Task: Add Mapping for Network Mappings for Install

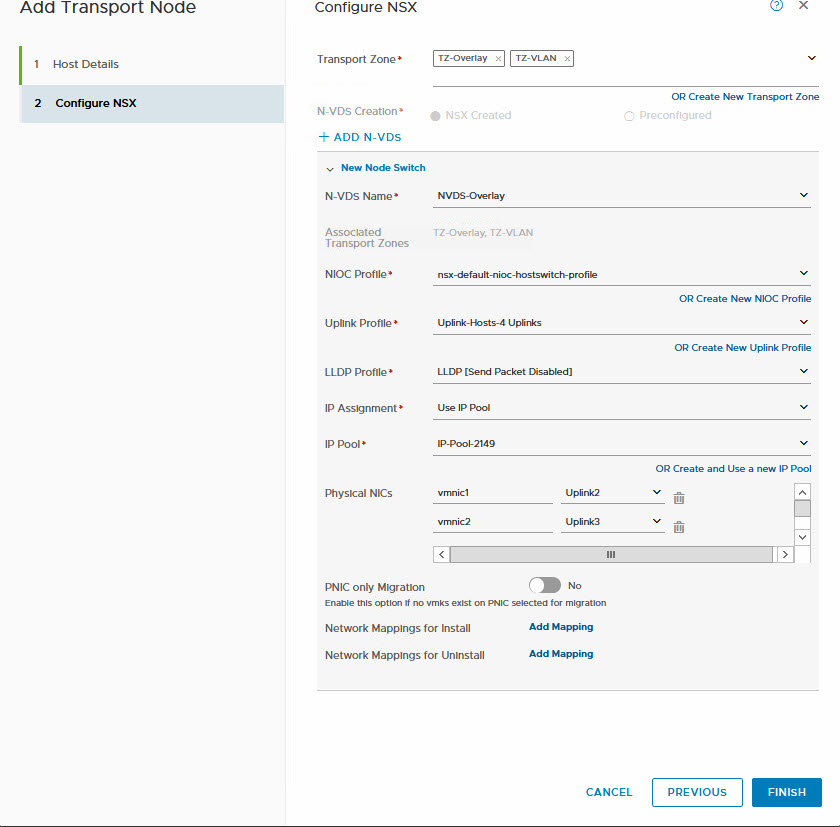Action: (x=561, y=627)
